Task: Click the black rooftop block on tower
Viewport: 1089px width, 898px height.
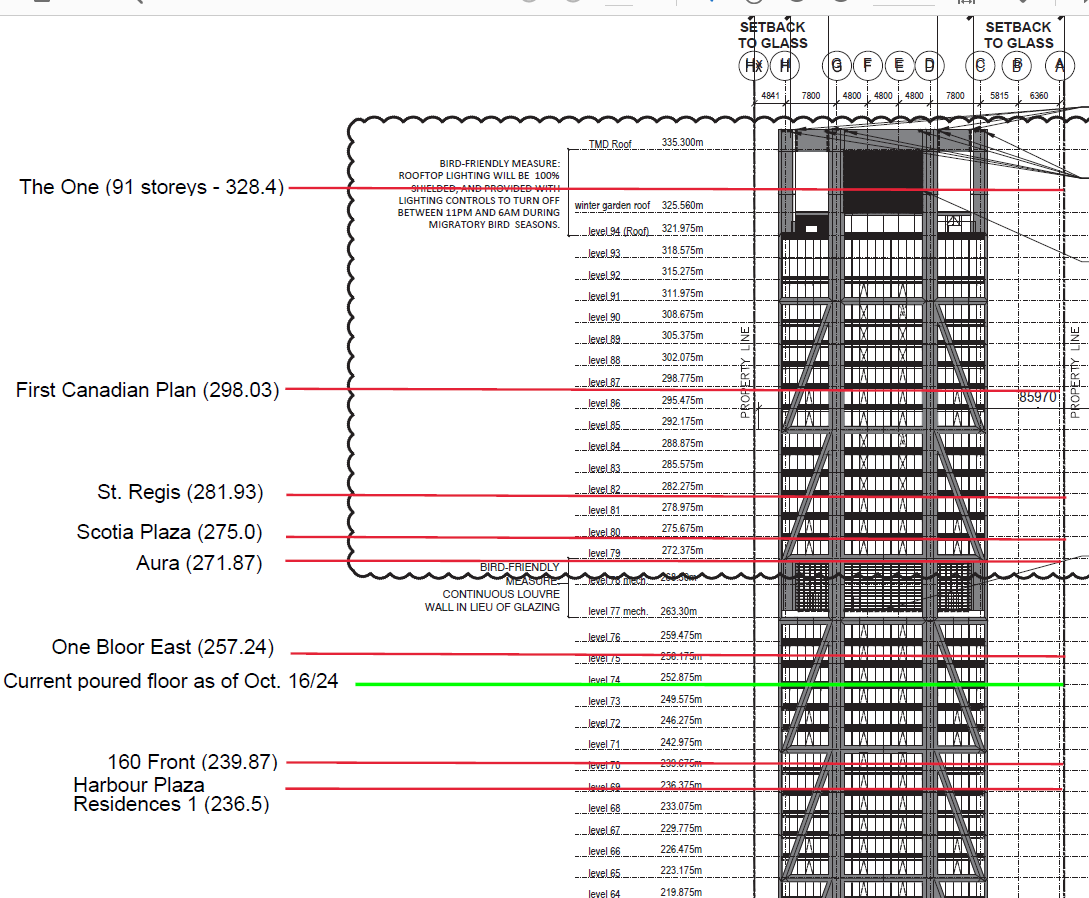Action: [882, 181]
